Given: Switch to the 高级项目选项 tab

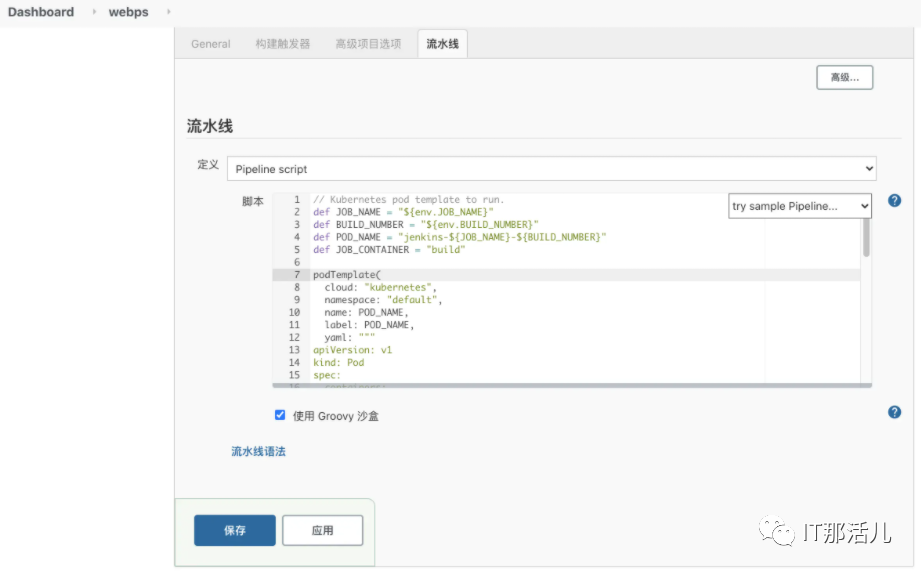Looking at the screenshot, I should pos(368,44).
